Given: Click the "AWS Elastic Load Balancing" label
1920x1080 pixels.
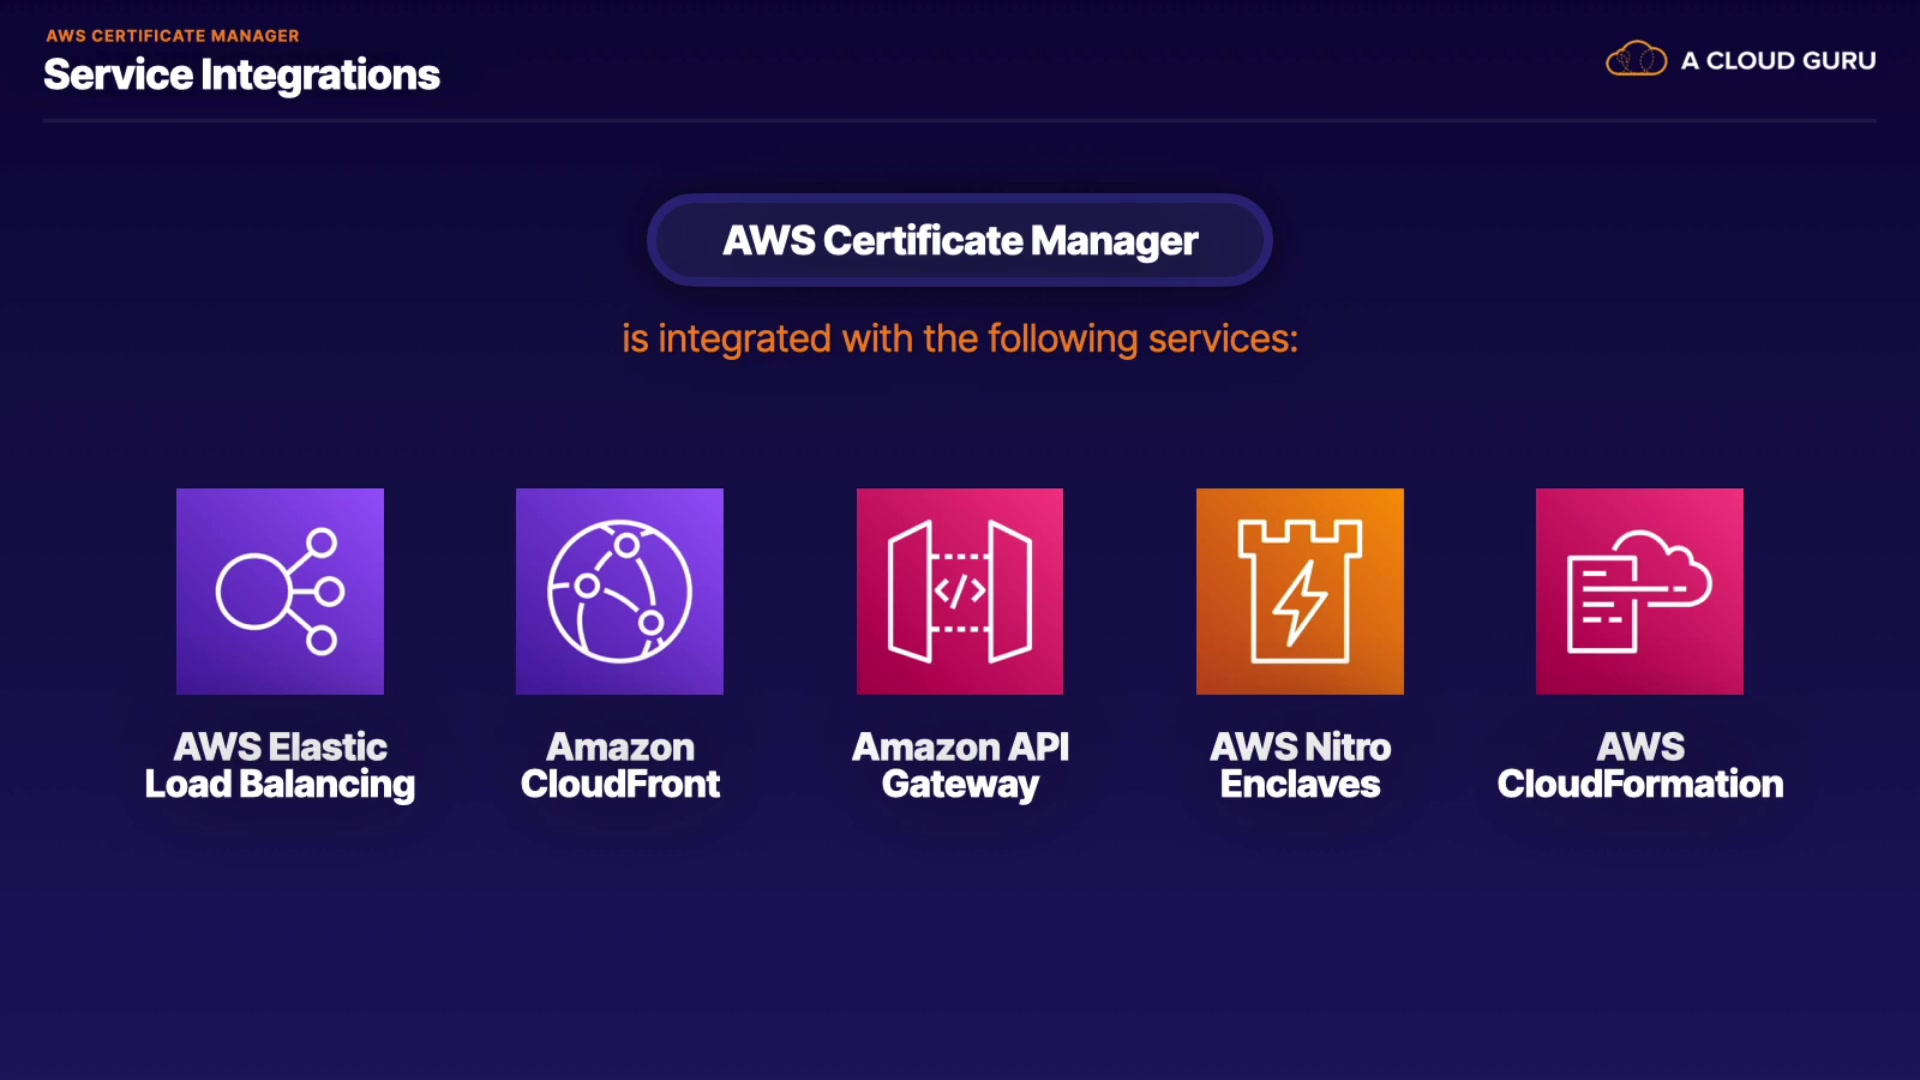Looking at the screenshot, I should tap(280, 766).
